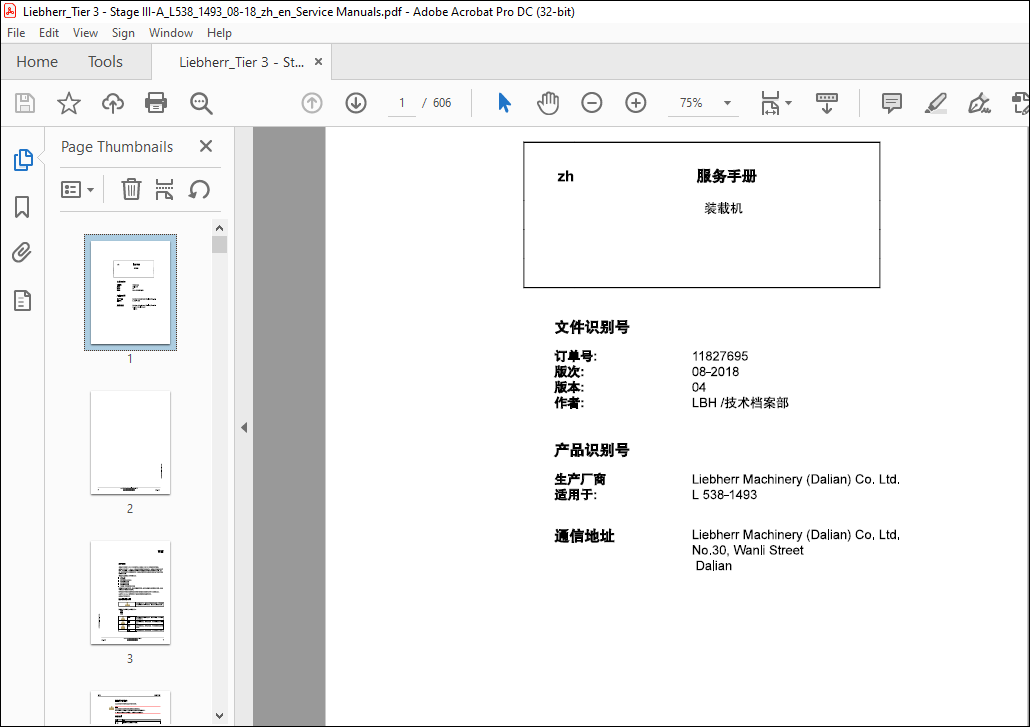Click the order number 11827695

(x=720, y=356)
